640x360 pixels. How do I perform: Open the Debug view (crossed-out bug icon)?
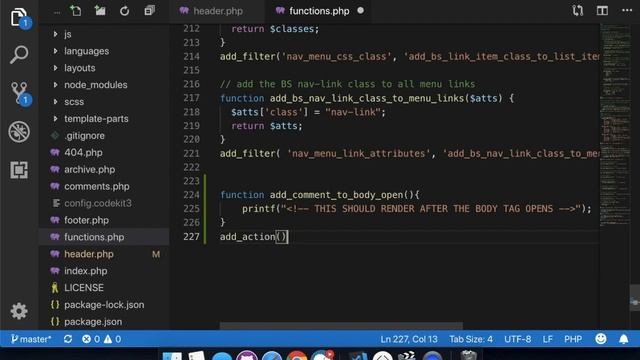(19, 131)
